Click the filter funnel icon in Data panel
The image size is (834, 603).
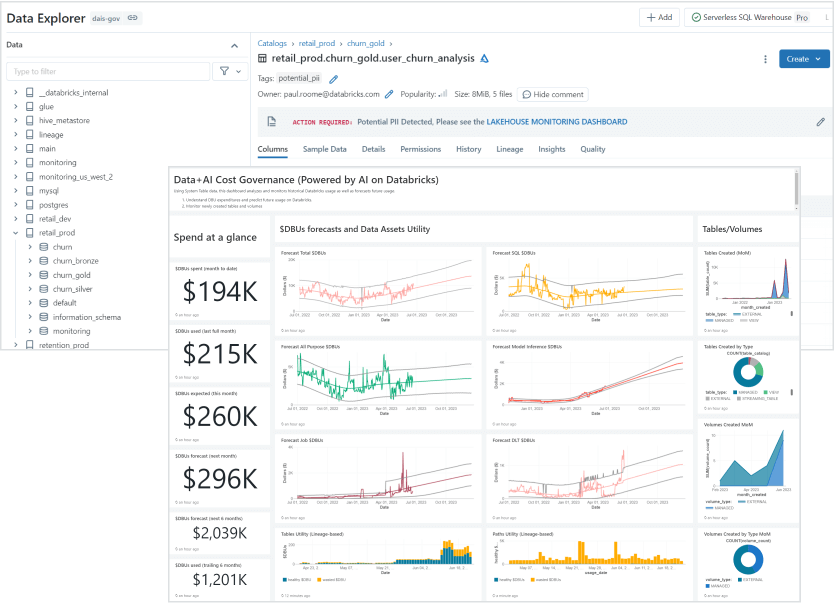pos(224,71)
